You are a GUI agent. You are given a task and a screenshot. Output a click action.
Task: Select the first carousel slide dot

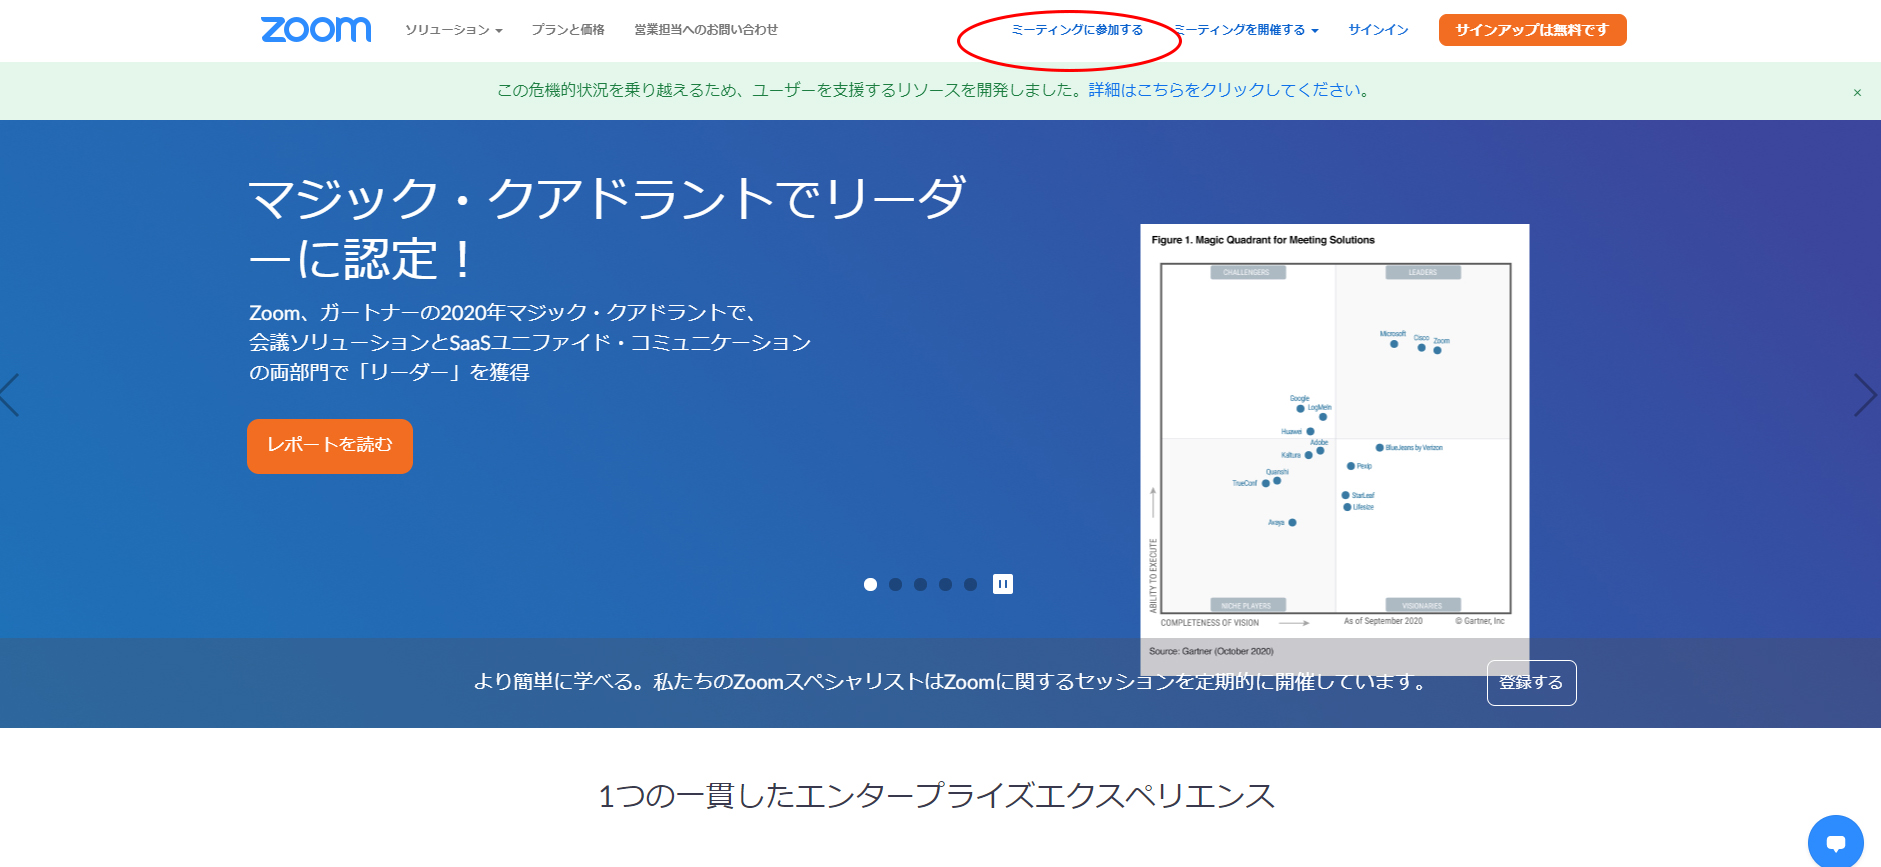click(x=870, y=584)
